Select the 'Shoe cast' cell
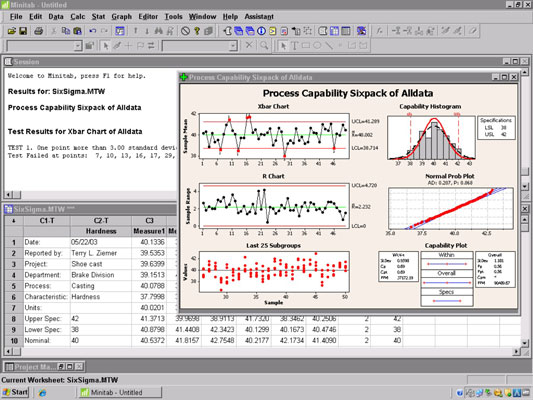The image size is (533, 400). [x=101, y=264]
